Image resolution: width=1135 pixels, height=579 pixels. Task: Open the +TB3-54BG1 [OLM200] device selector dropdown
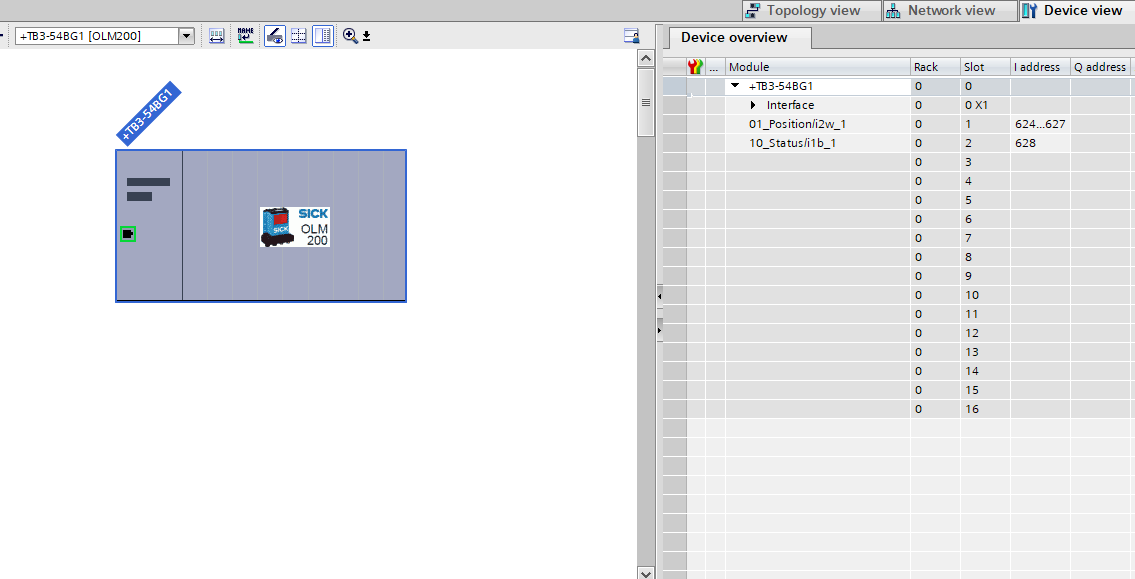(187, 35)
